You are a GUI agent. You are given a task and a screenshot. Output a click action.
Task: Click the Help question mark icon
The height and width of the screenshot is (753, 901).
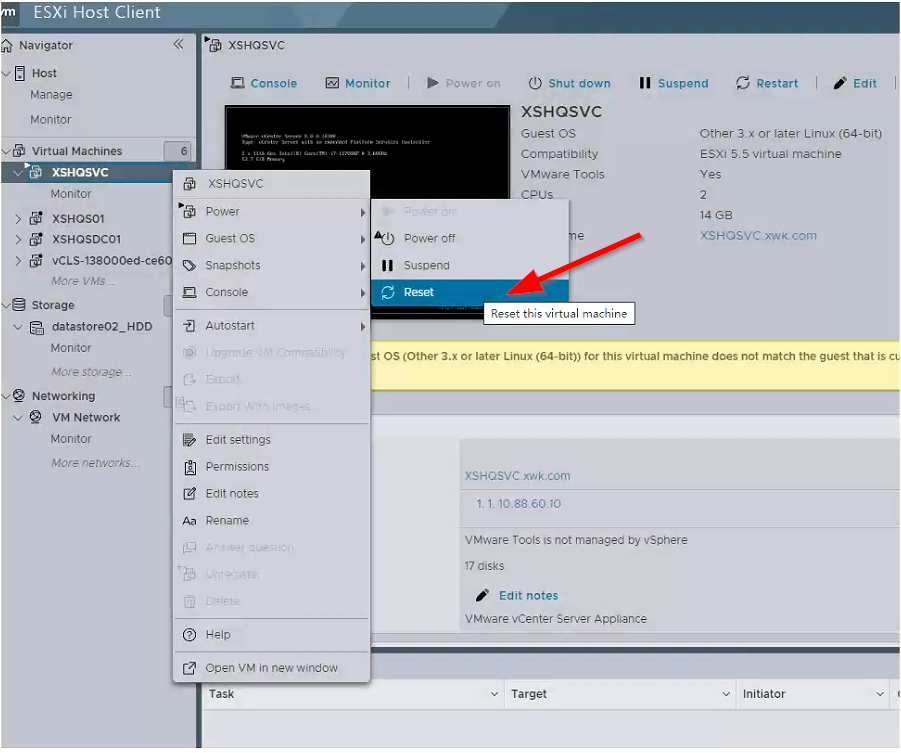(189, 635)
